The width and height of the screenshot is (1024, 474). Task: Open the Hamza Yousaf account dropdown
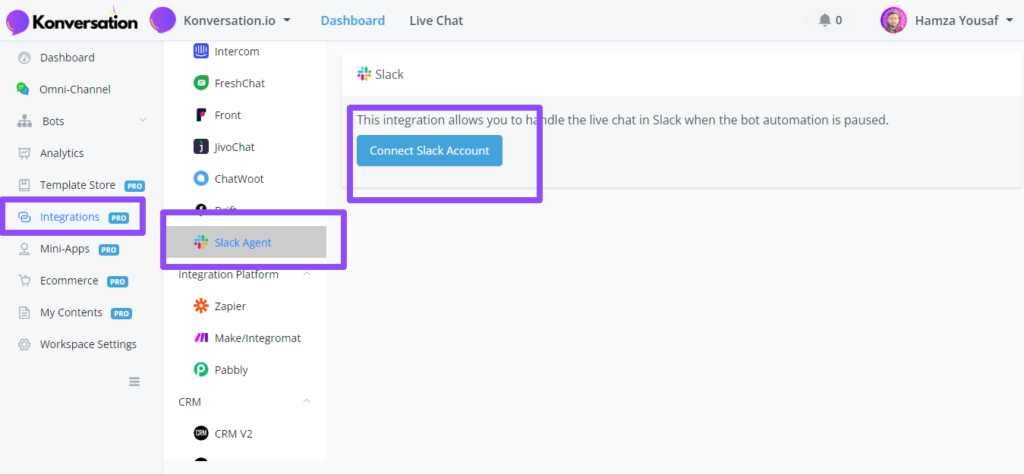pyautogui.click(x=963, y=20)
